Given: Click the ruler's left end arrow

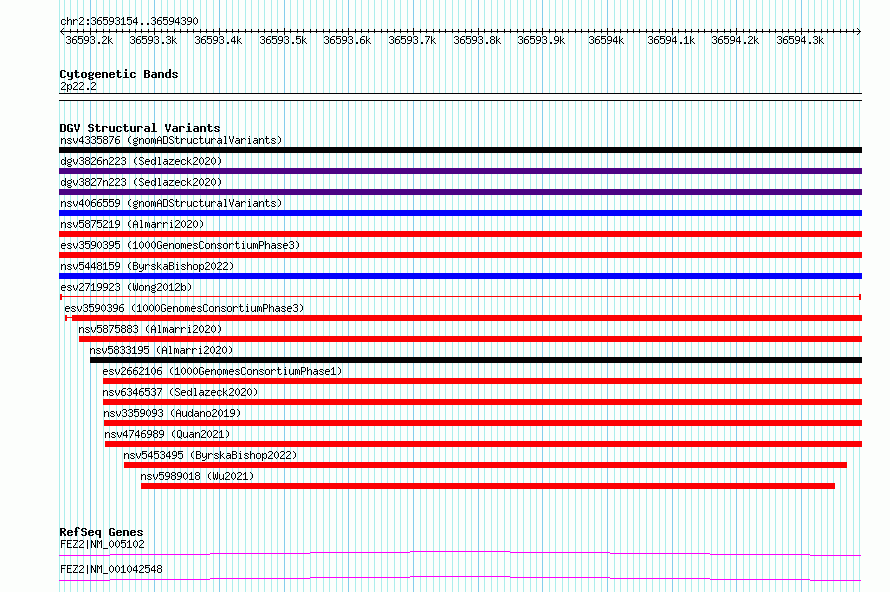Looking at the screenshot, I should (x=62, y=32).
